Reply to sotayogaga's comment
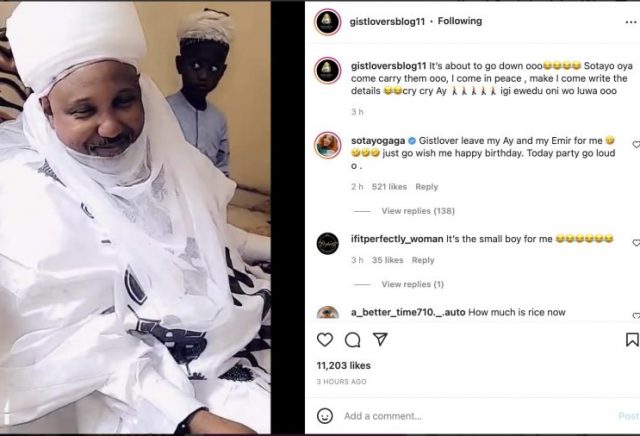 click(x=427, y=187)
